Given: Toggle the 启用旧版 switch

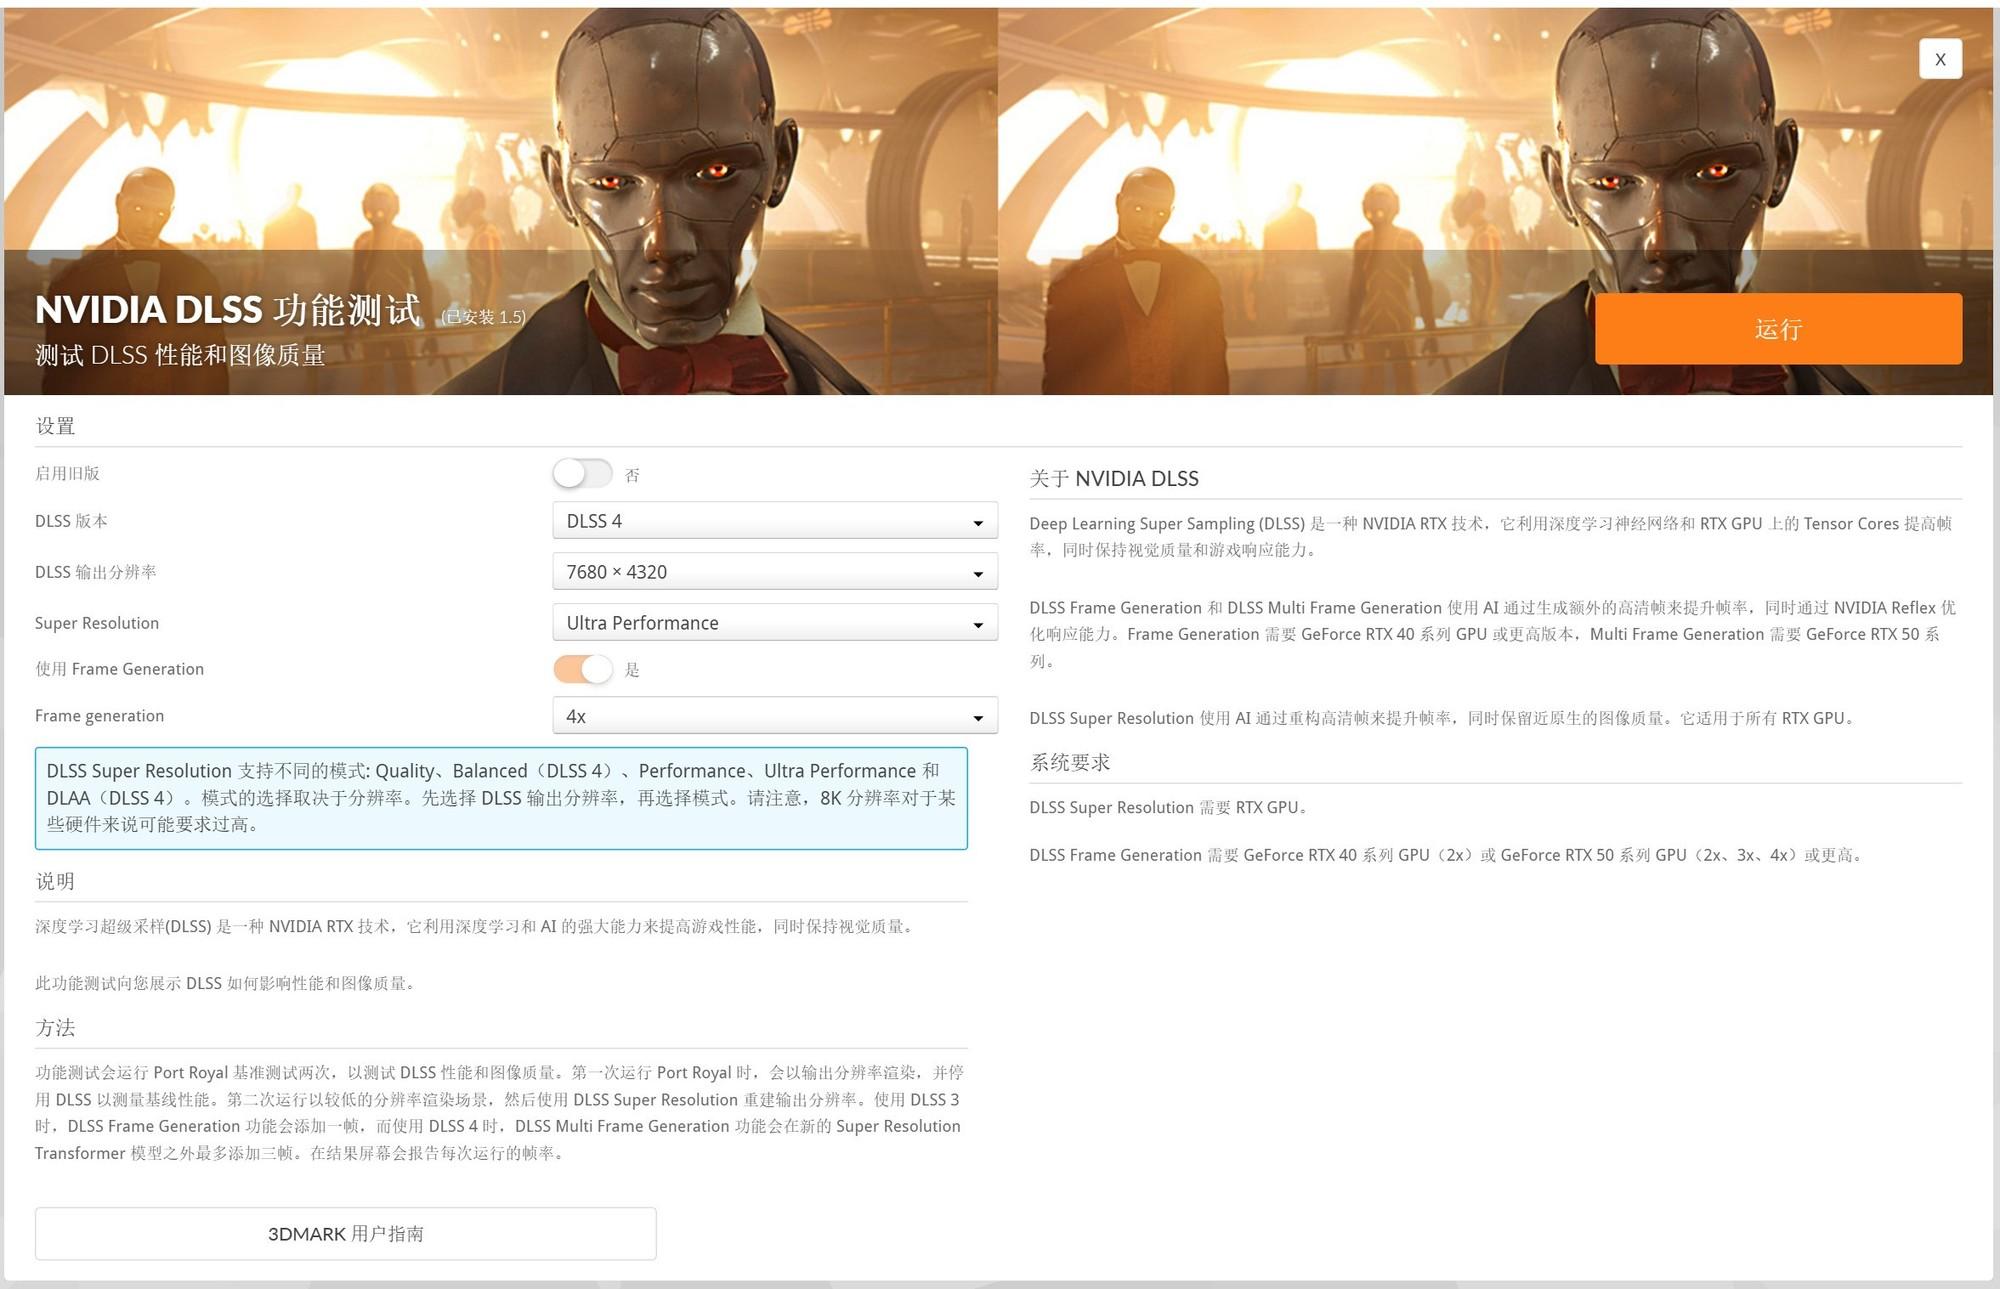Looking at the screenshot, I should 582,474.
